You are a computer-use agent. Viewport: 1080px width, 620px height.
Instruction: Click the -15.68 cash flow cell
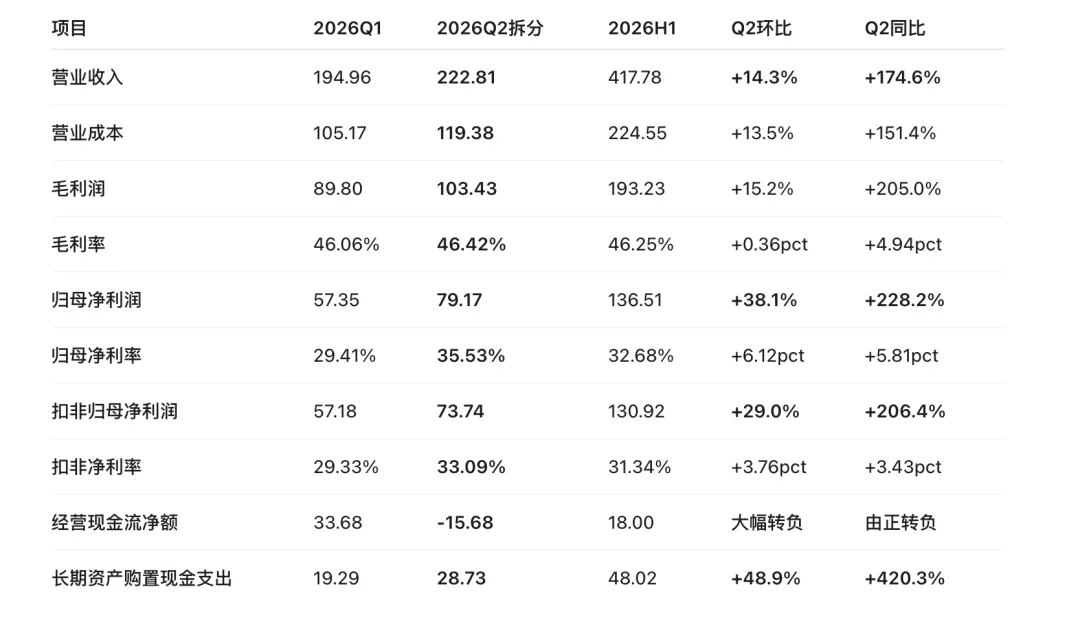pos(465,522)
